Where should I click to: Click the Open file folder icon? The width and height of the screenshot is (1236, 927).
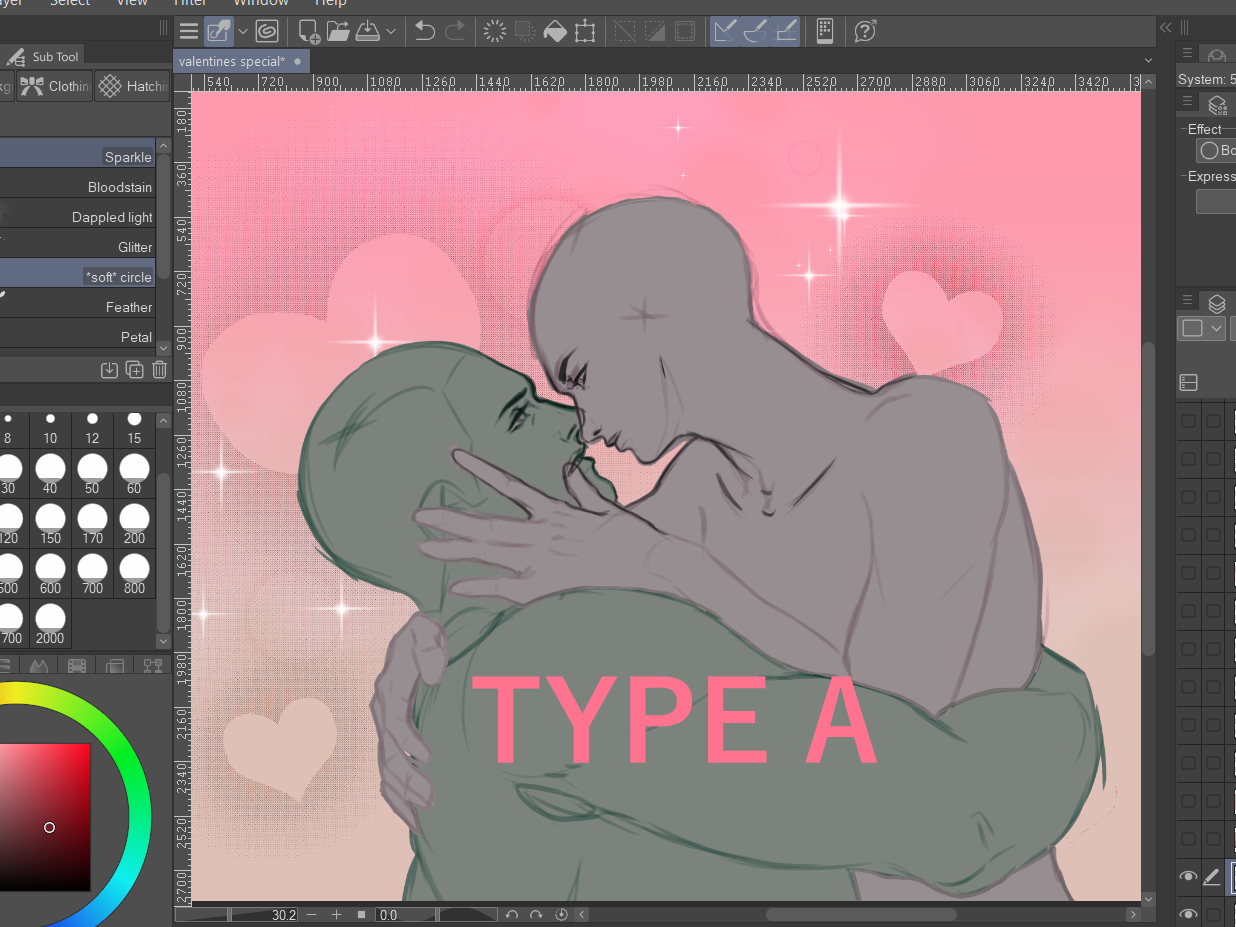[338, 32]
